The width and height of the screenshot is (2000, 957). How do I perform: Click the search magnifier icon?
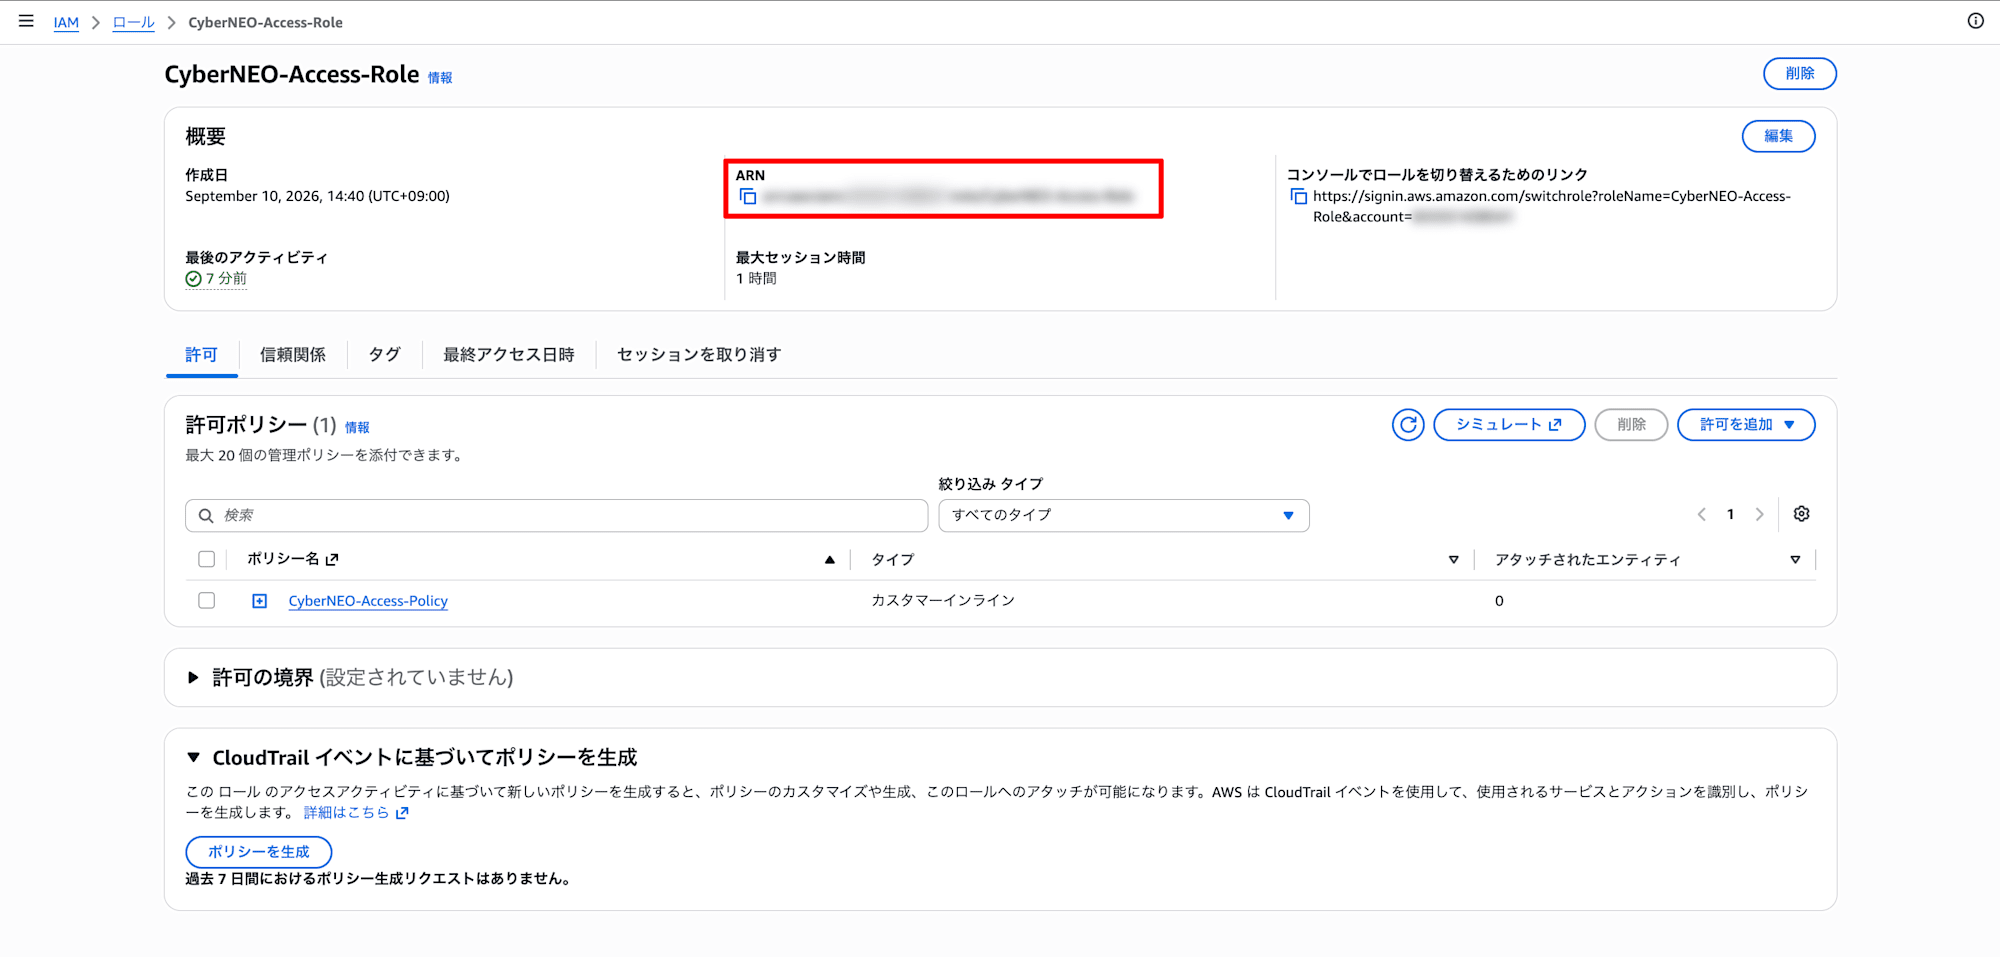click(206, 516)
